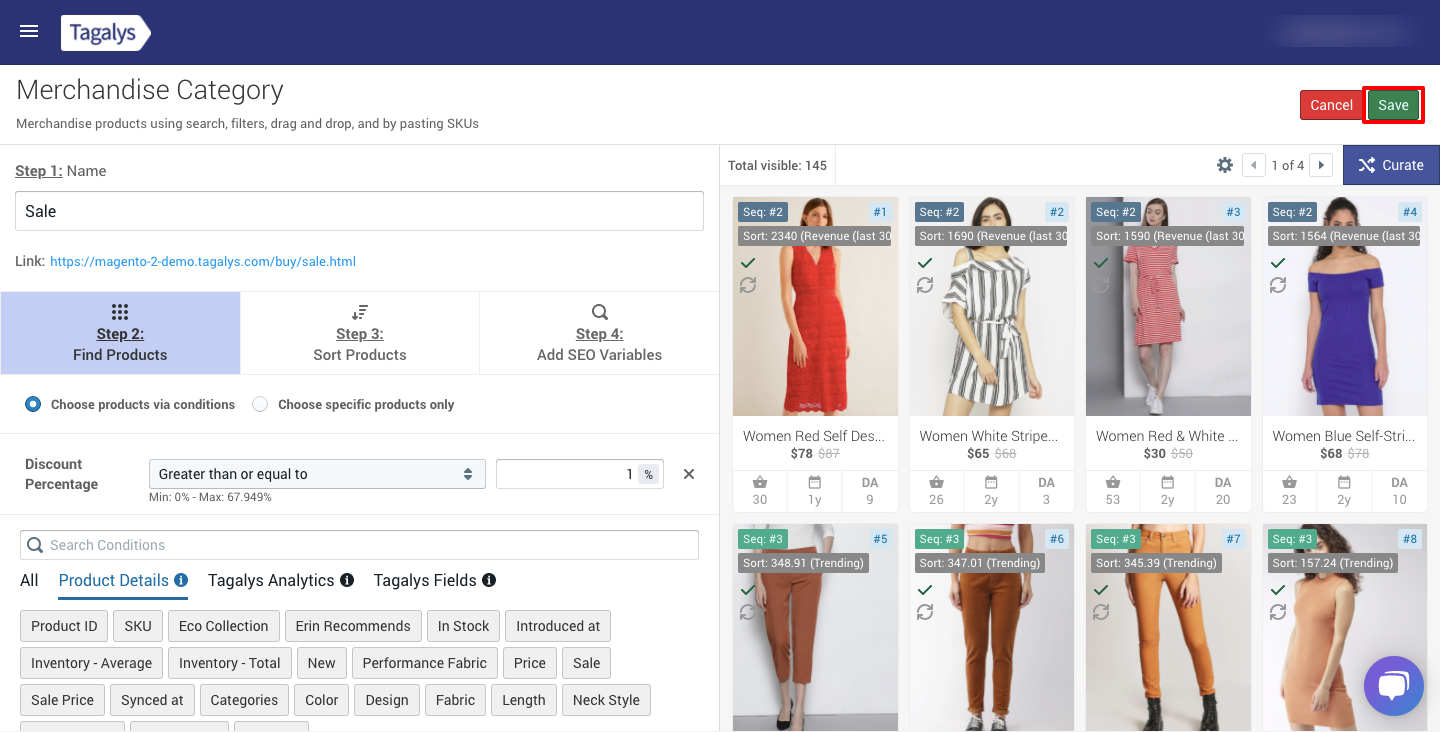Screen dimensions: 1440x732
Task: Click the Tagalys Analytics info icon
Action: click(x=347, y=580)
